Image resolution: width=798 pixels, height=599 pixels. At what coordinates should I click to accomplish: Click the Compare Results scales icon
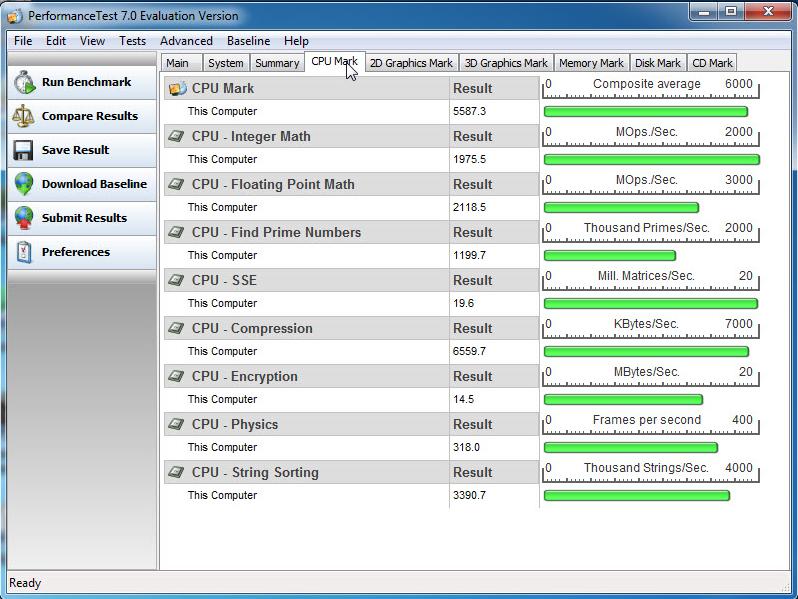[x=24, y=117]
